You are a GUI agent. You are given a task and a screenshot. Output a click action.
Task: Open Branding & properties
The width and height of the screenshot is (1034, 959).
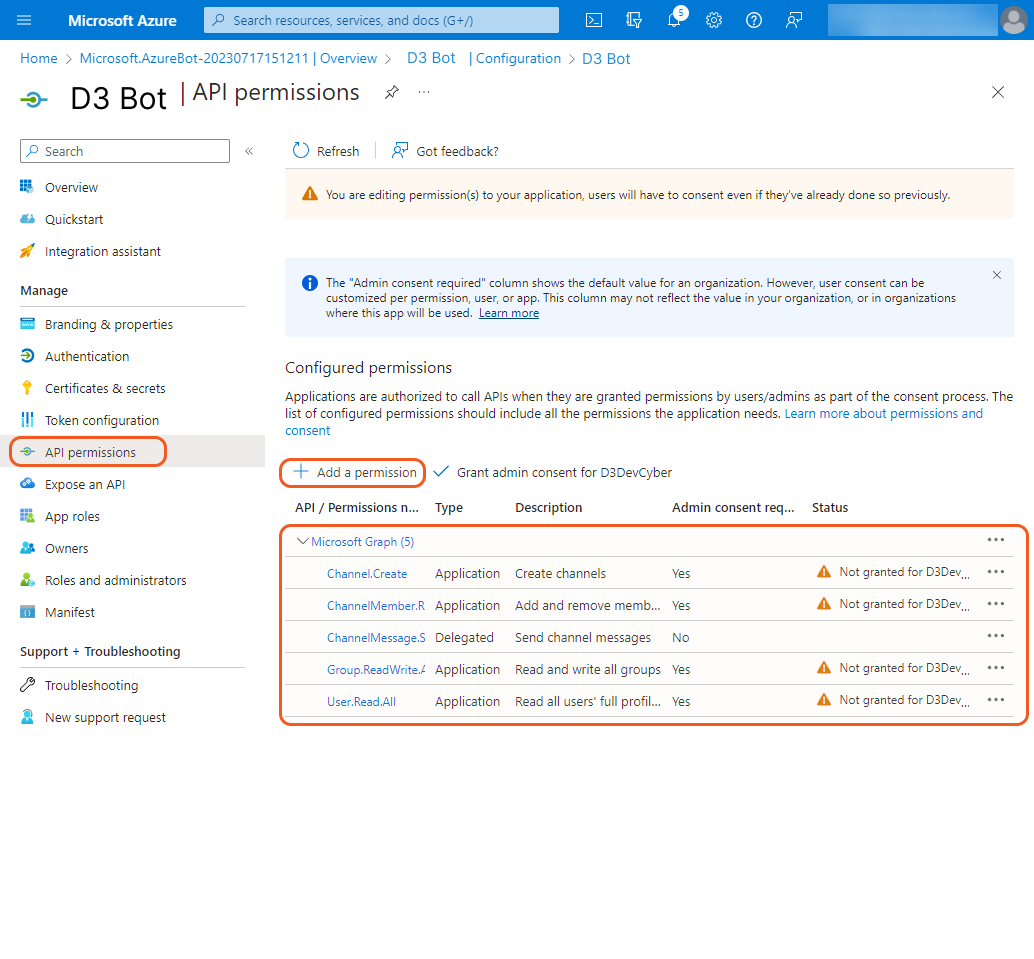click(x=109, y=325)
